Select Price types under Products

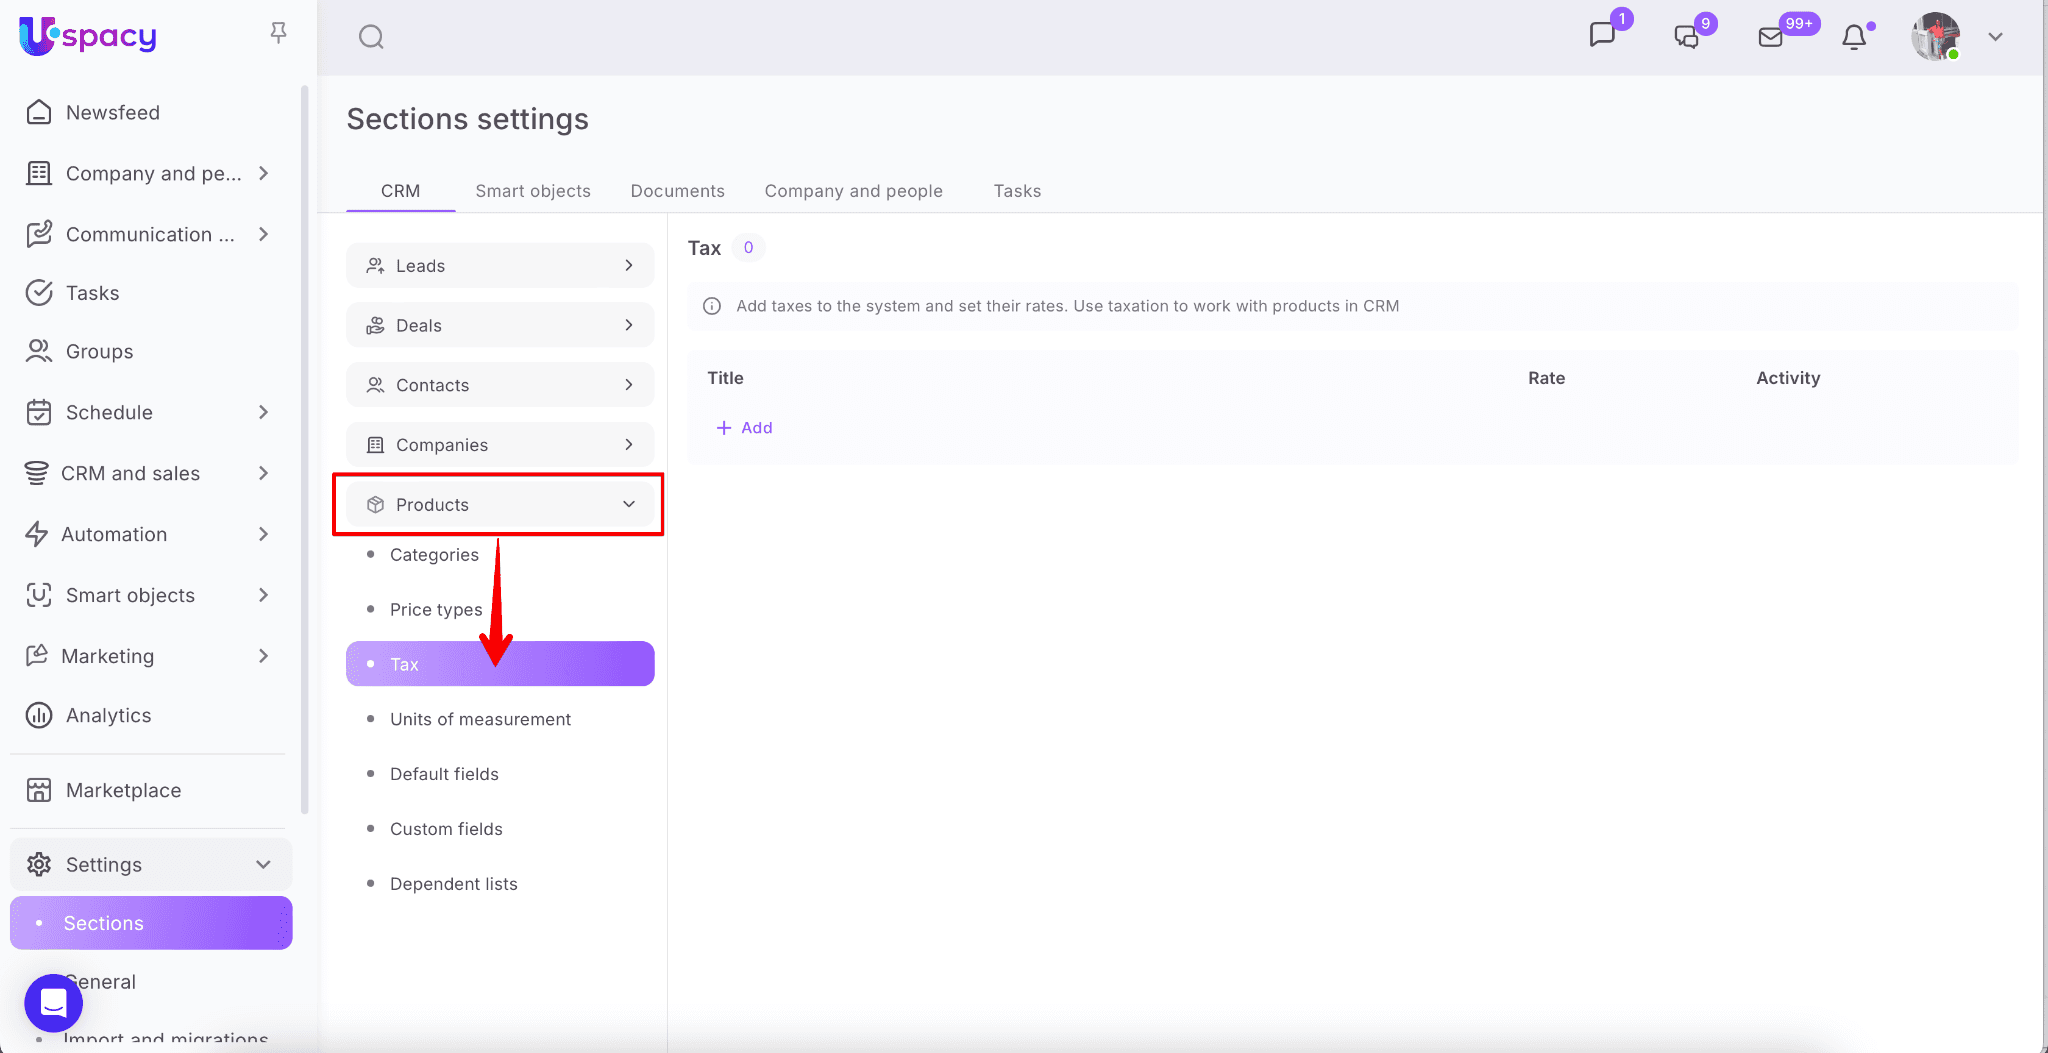pos(436,610)
